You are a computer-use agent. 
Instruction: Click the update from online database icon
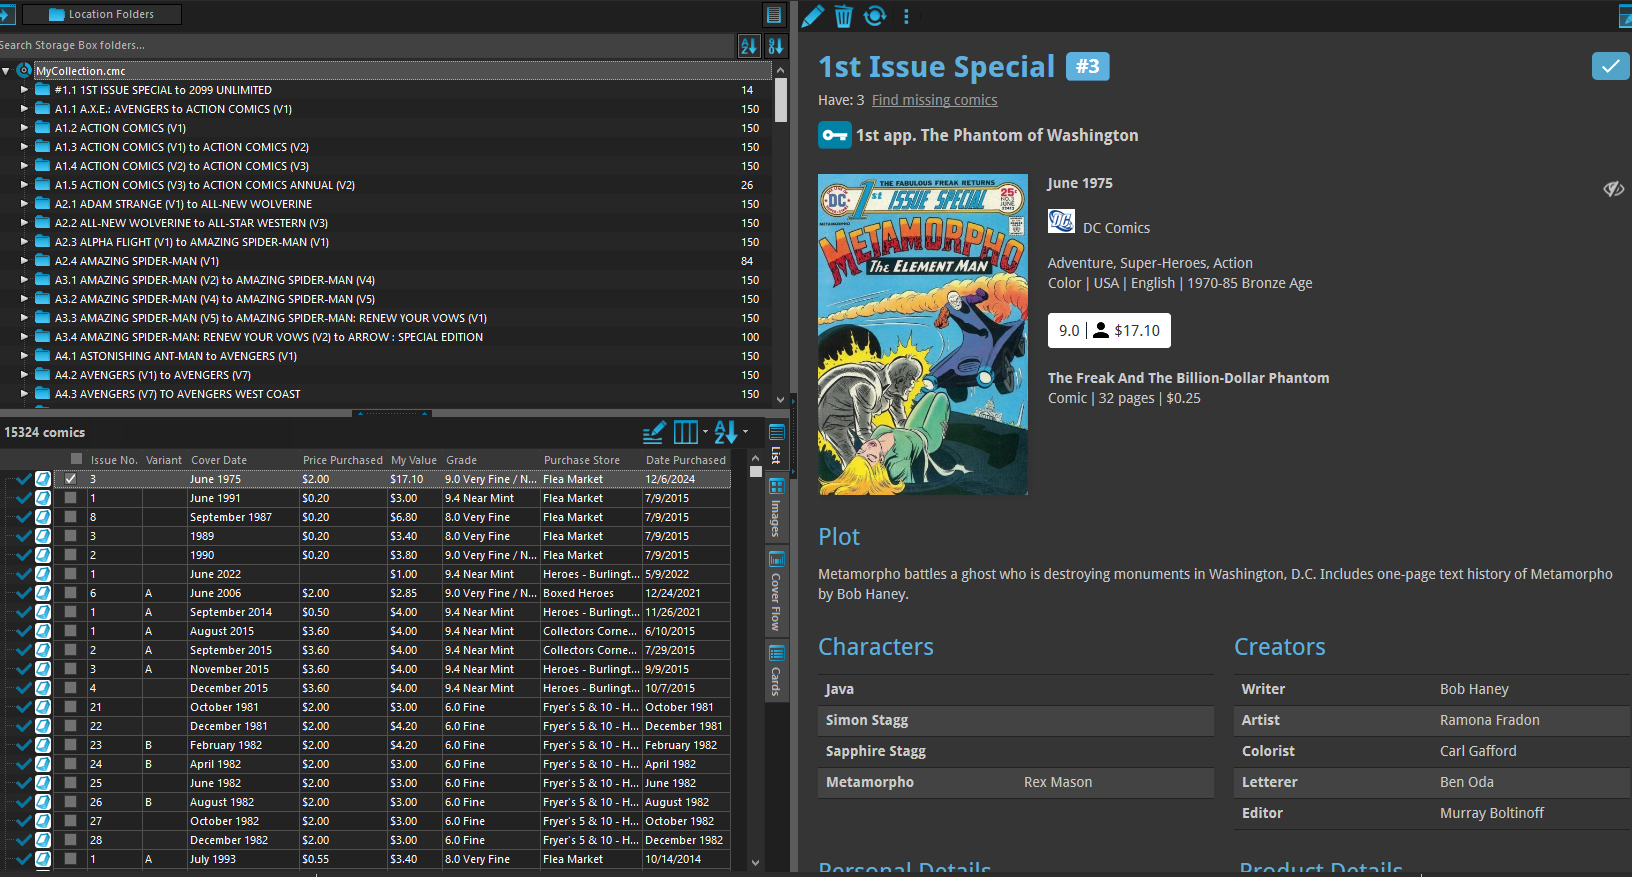(875, 16)
